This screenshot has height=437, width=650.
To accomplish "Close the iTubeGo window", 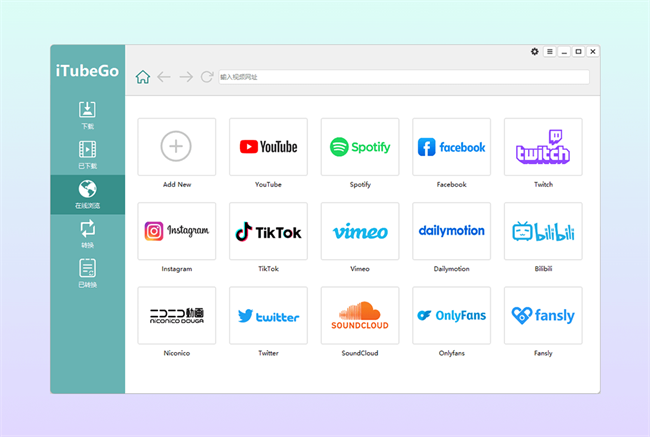I will click(x=593, y=51).
